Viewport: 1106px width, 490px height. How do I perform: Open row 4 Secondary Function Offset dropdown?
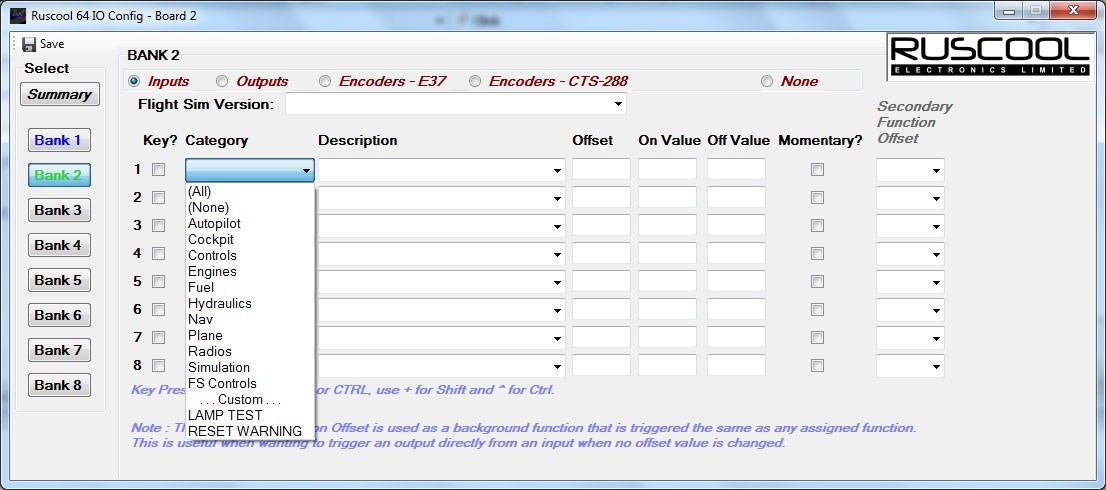pos(936,255)
